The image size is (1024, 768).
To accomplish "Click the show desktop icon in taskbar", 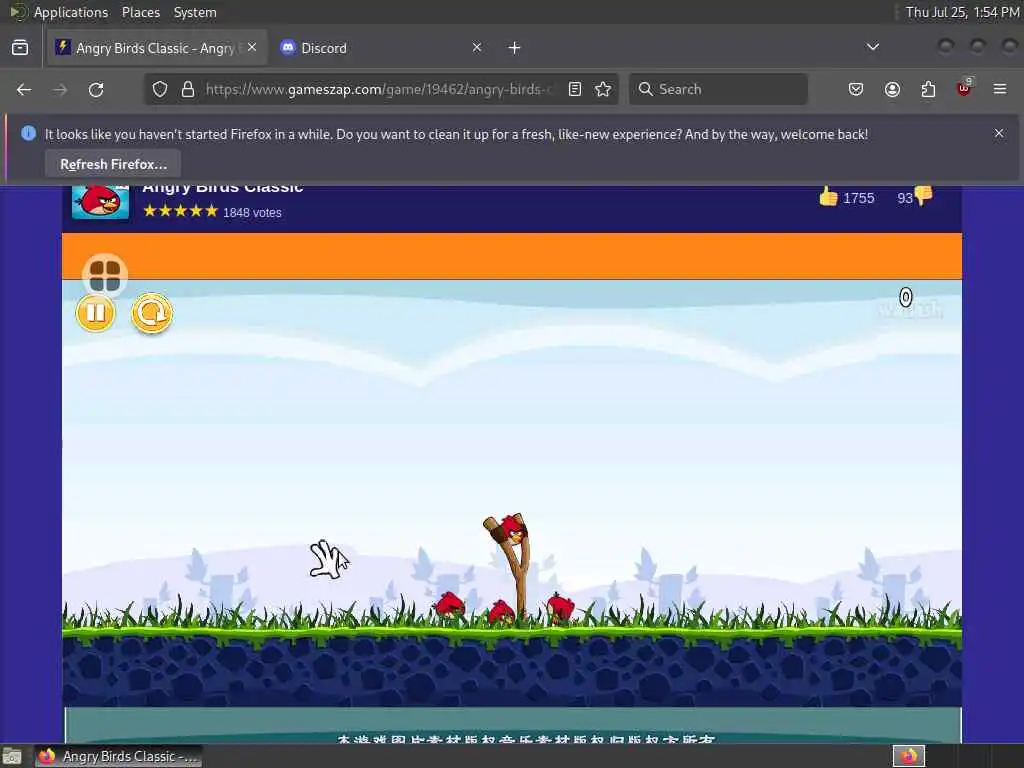I will coord(12,756).
